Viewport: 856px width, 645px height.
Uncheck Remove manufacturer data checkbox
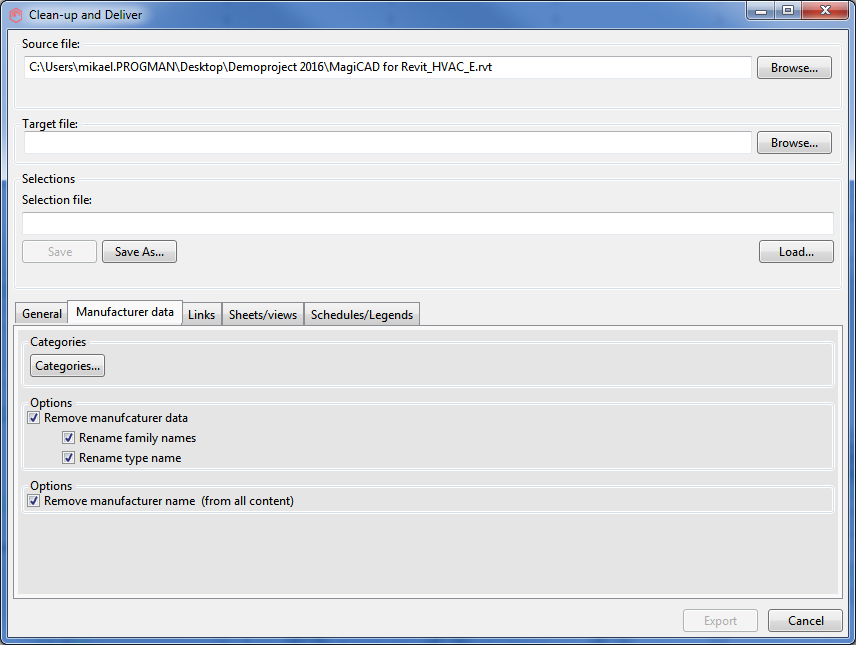(x=34, y=418)
